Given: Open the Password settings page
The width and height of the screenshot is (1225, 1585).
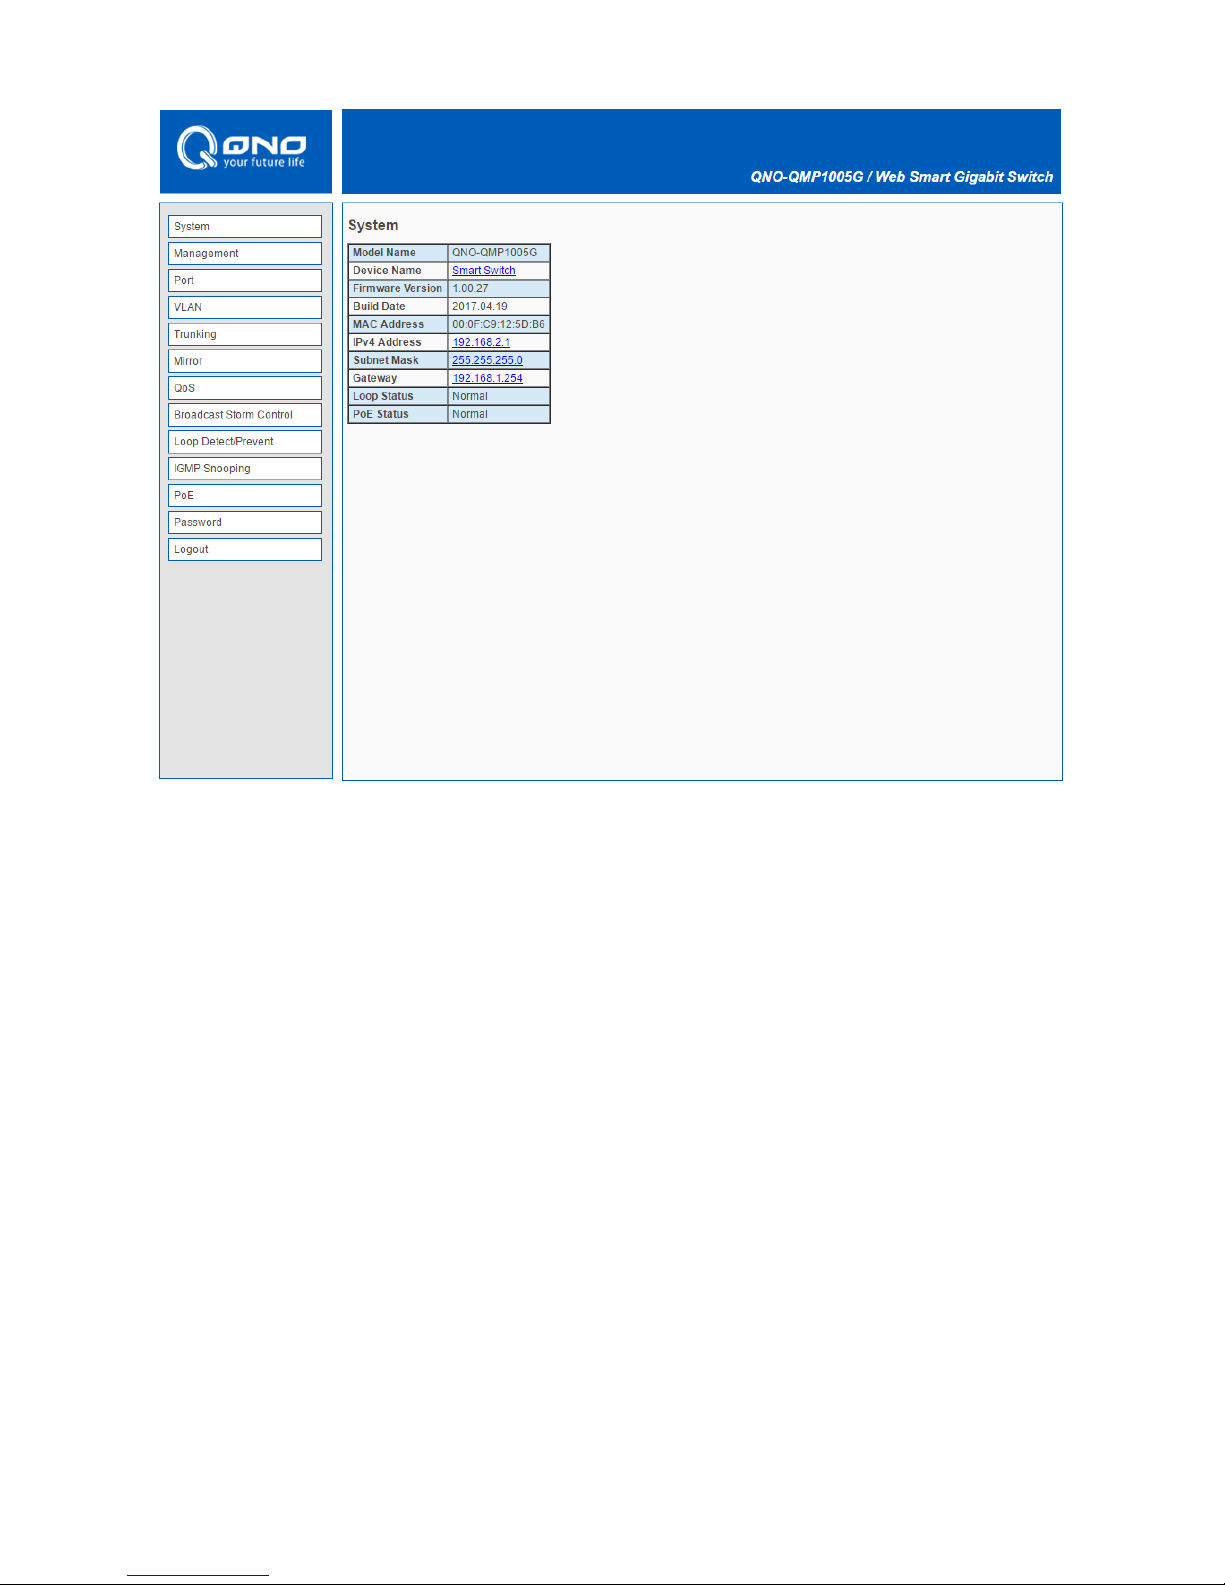Looking at the screenshot, I should pyautogui.click(x=244, y=523).
